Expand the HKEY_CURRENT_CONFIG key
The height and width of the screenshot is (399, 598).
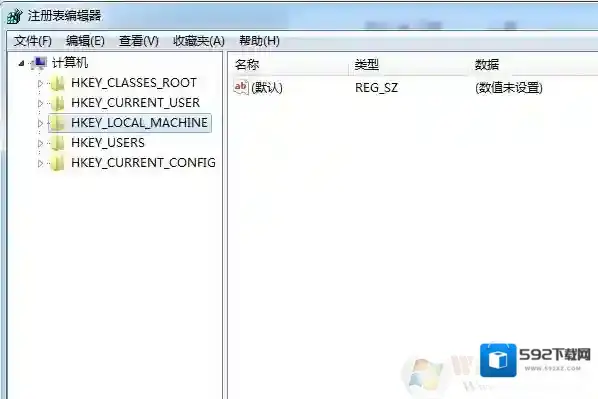tap(40, 163)
